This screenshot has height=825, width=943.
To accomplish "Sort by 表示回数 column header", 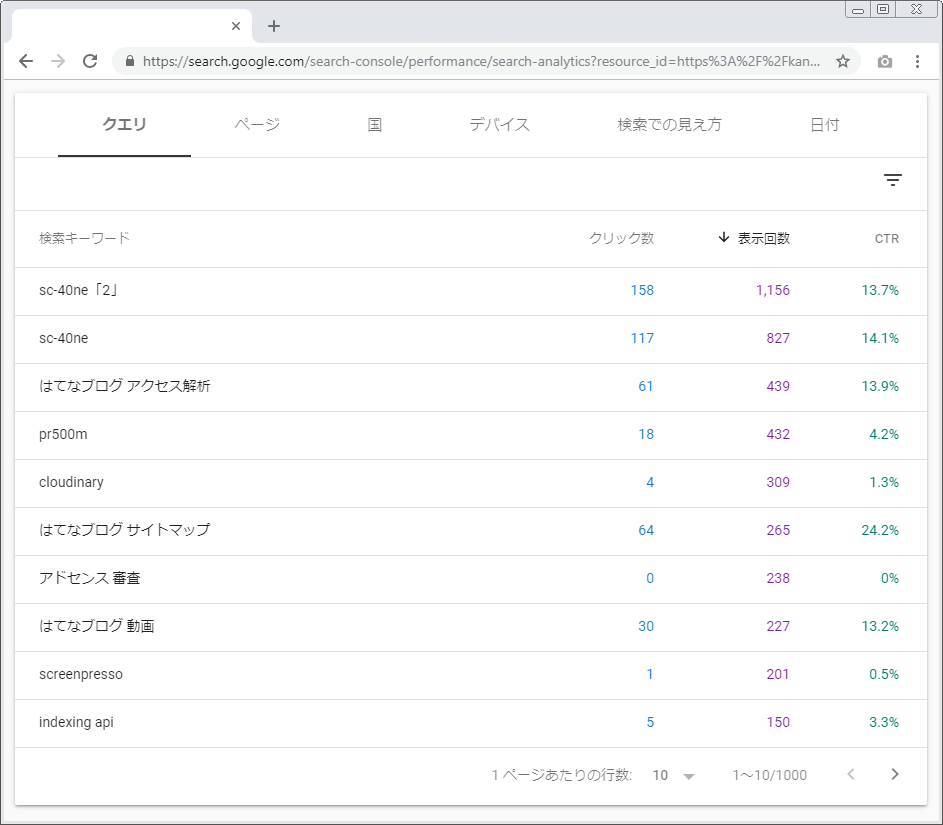I will 764,238.
